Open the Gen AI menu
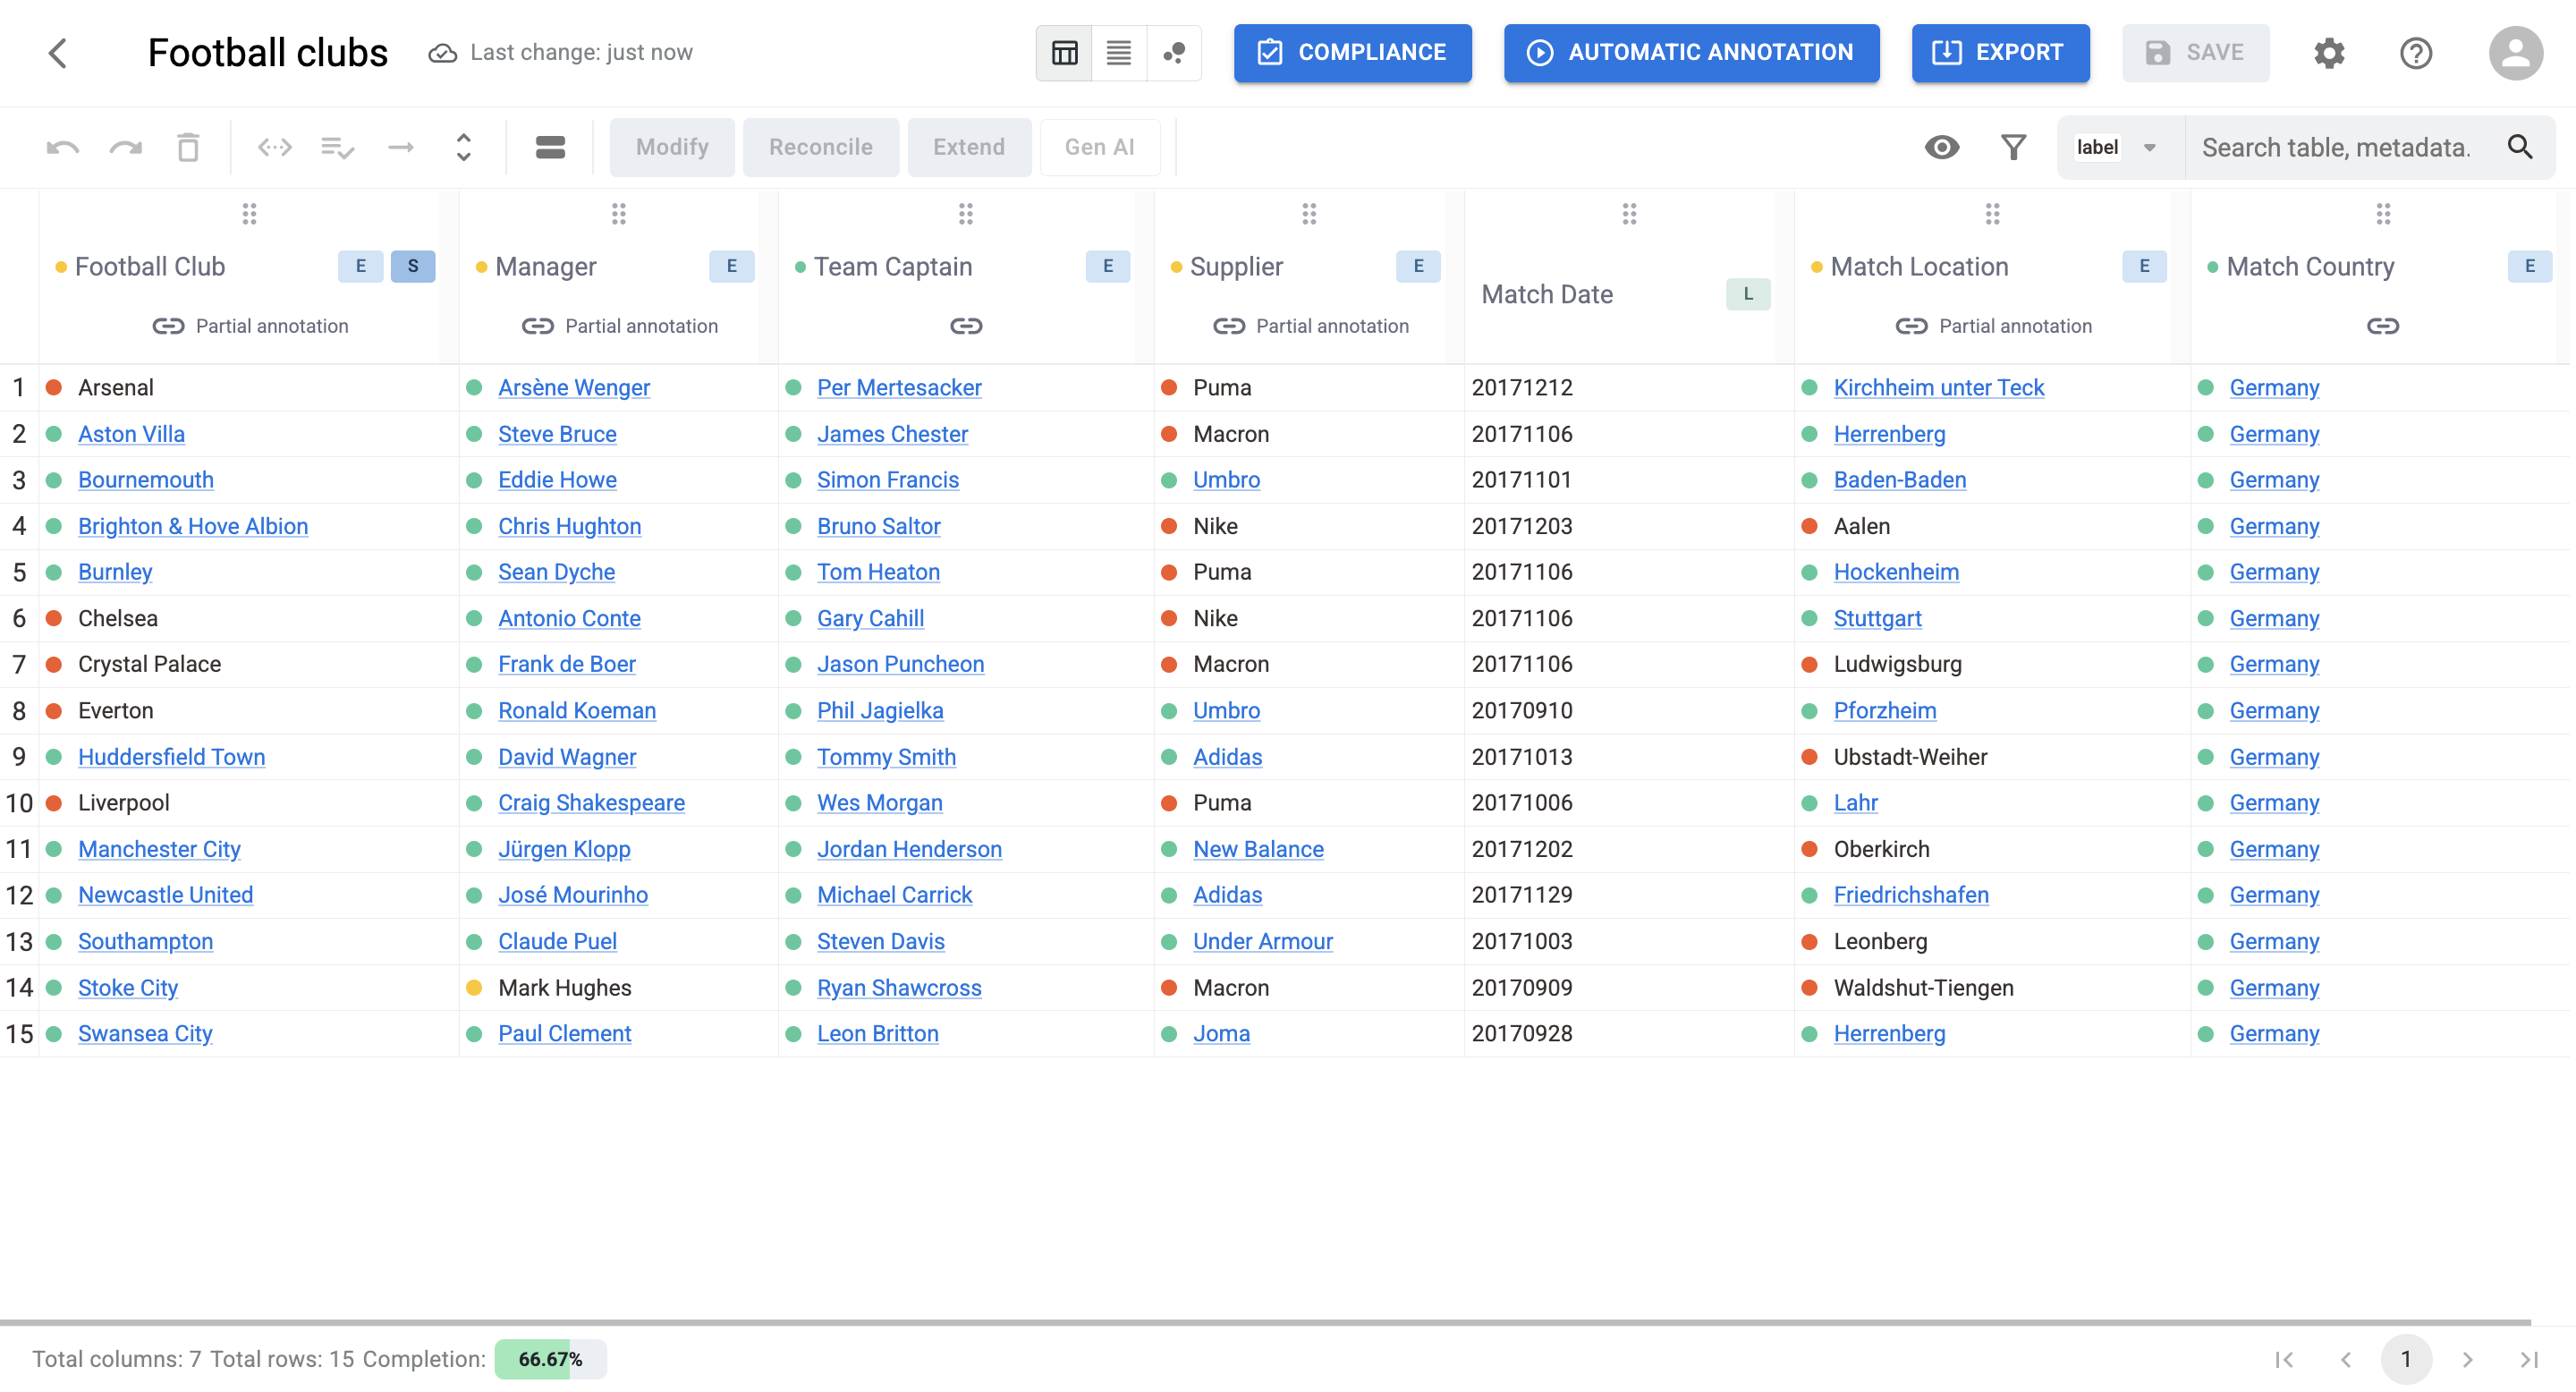This screenshot has height=1392, width=2576. tap(1099, 148)
